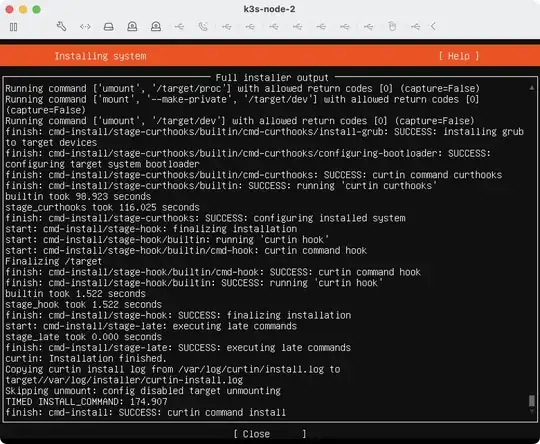The image size is (540, 444).
Task: Click the 'Finalizing /target' log line
Action: pos(53,261)
